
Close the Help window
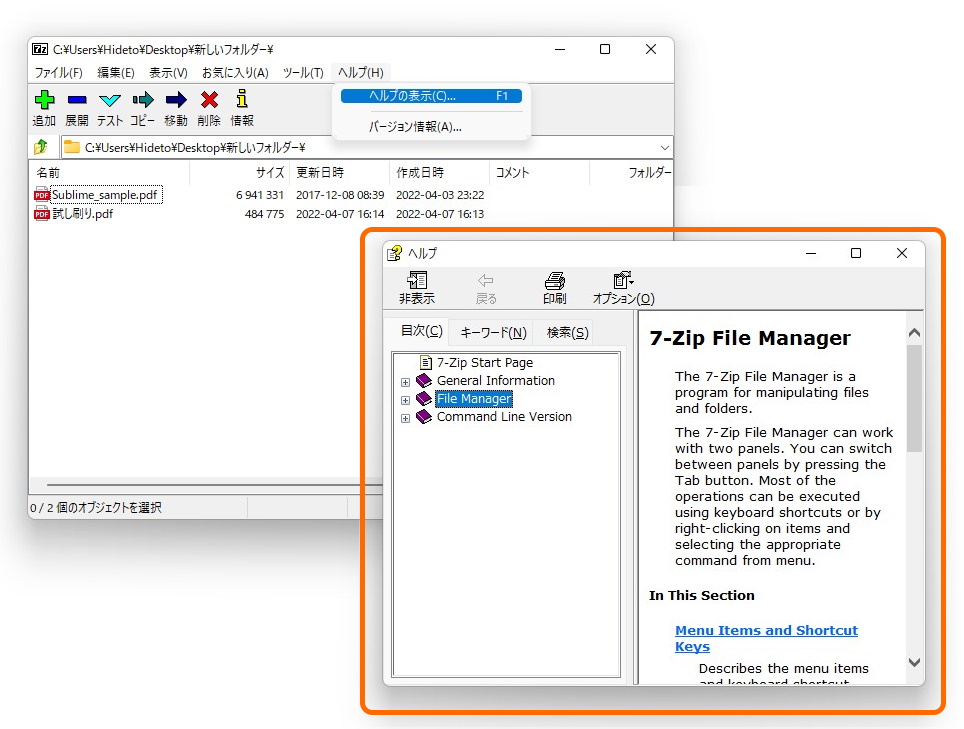coord(902,253)
